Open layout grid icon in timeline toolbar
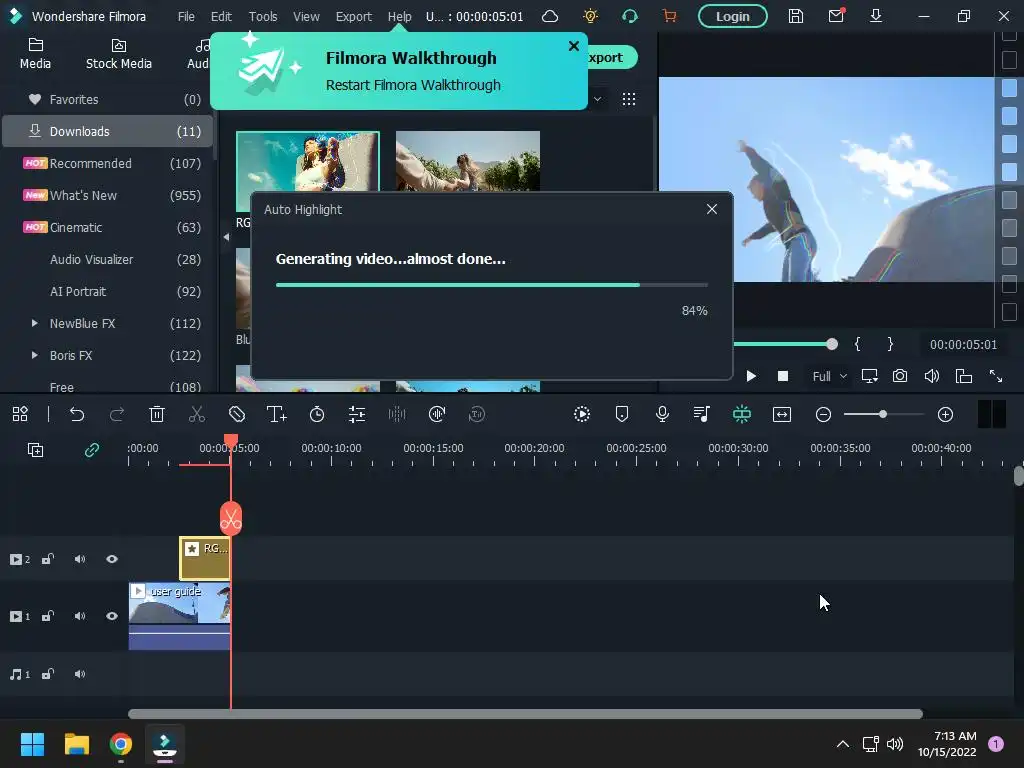 (20, 414)
